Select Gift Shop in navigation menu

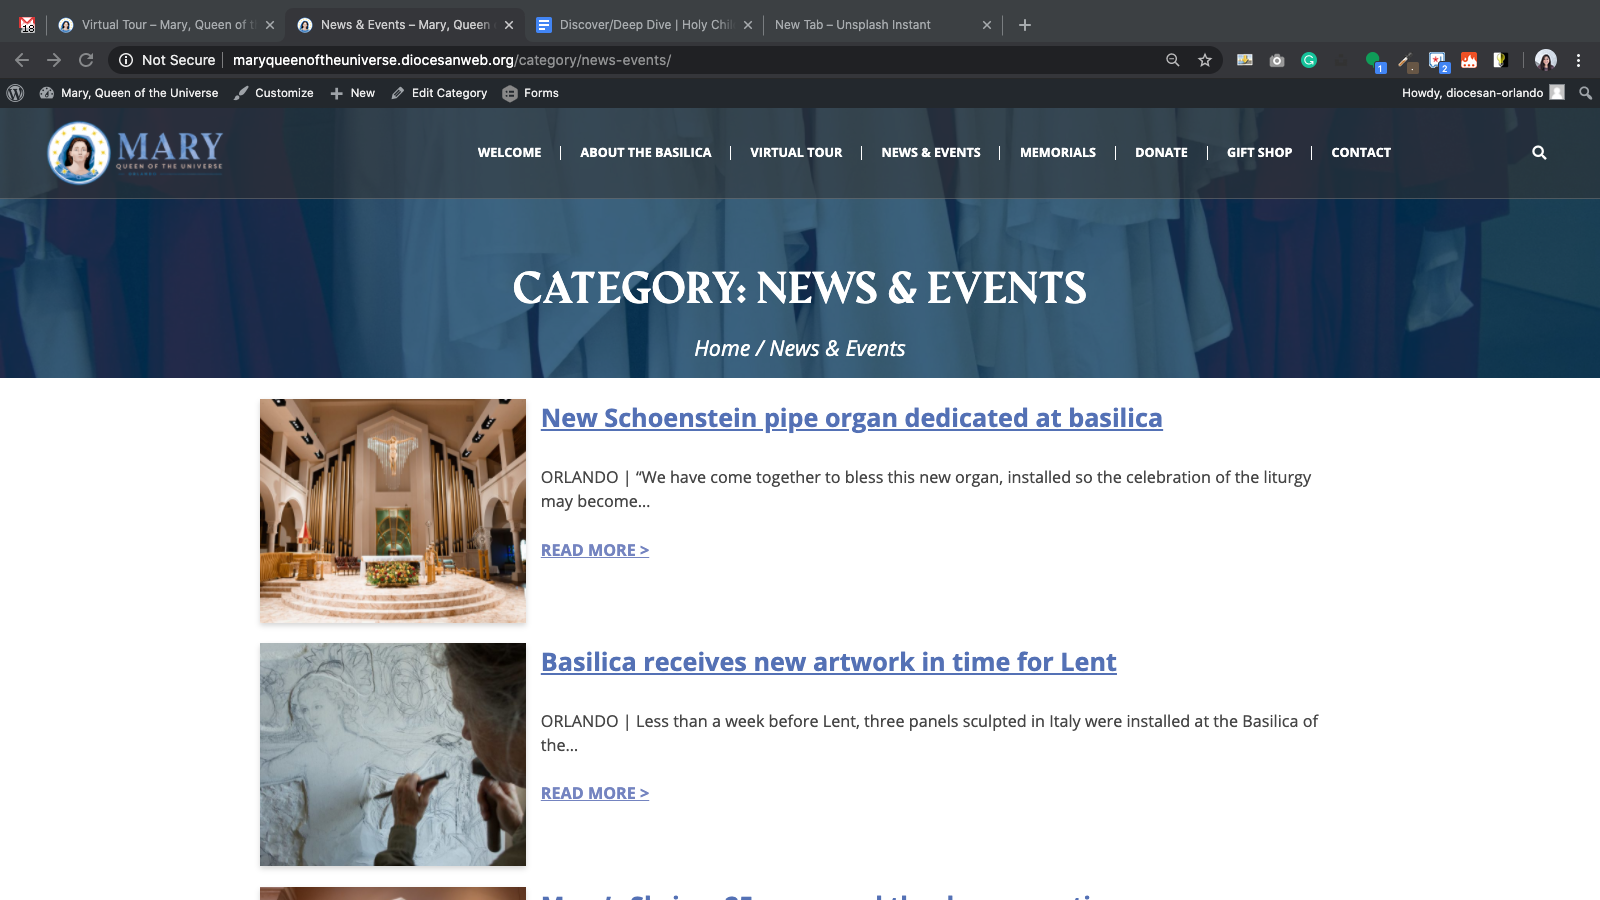[1259, 153]
